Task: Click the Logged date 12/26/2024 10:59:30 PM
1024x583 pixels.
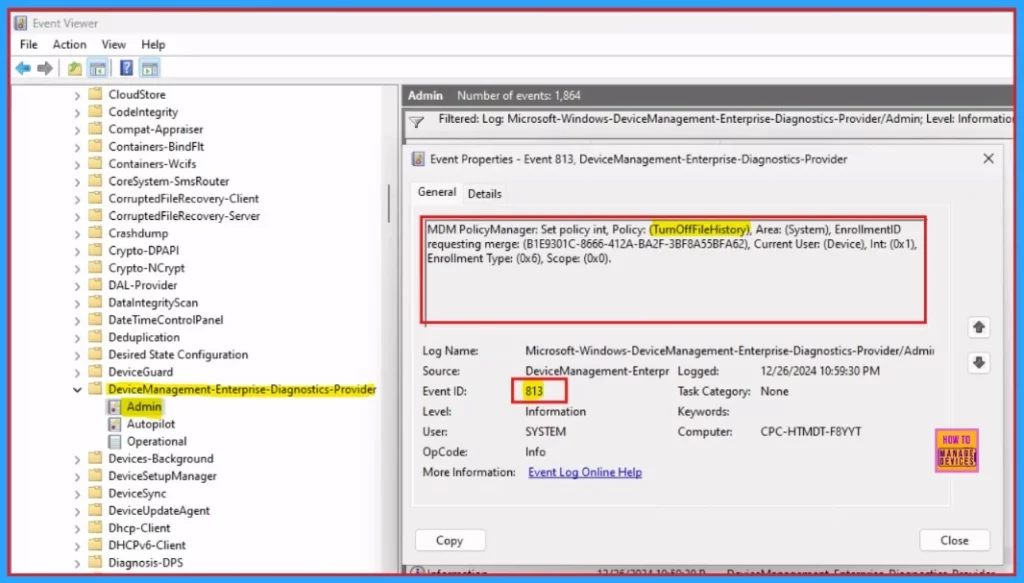Action: pos(820,371)
